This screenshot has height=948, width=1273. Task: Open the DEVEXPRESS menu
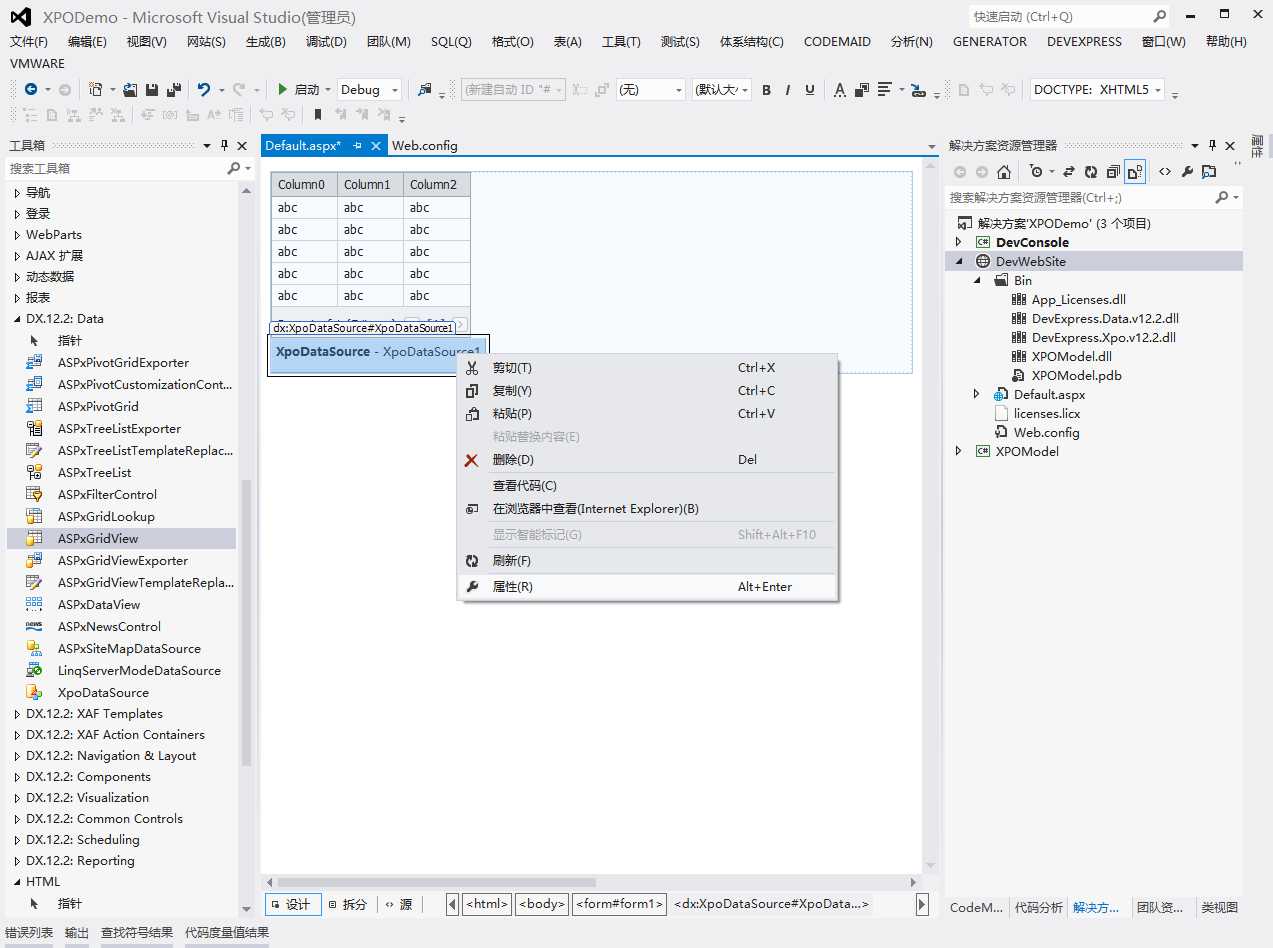coord(1084,41)
